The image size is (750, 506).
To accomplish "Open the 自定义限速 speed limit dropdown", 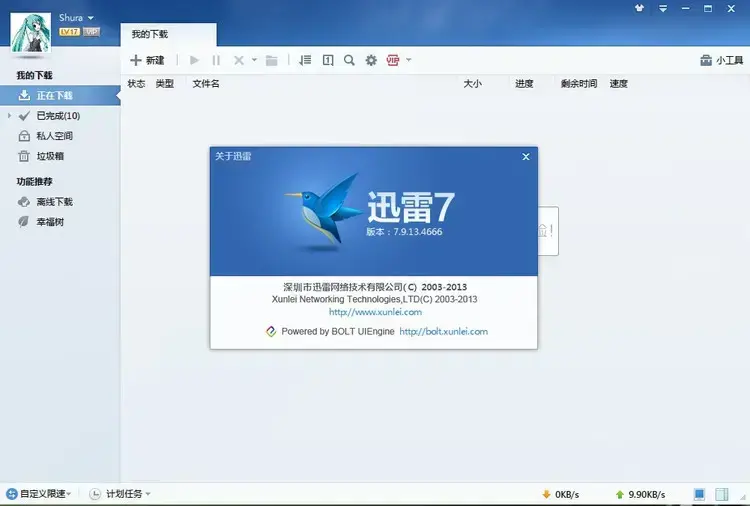I will pos(39,494).
